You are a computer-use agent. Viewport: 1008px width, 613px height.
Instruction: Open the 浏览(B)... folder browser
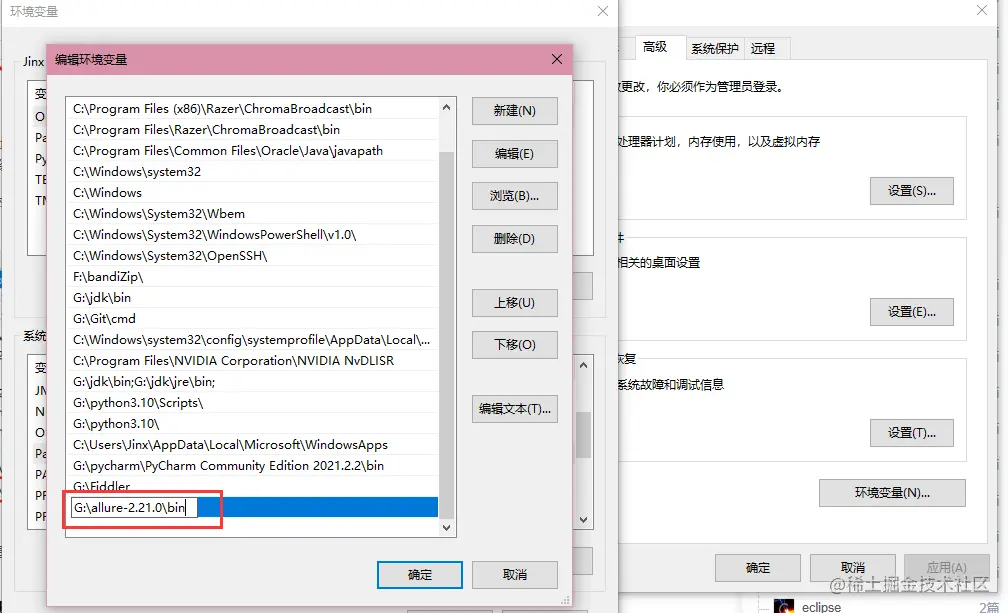tap(514, 196)
